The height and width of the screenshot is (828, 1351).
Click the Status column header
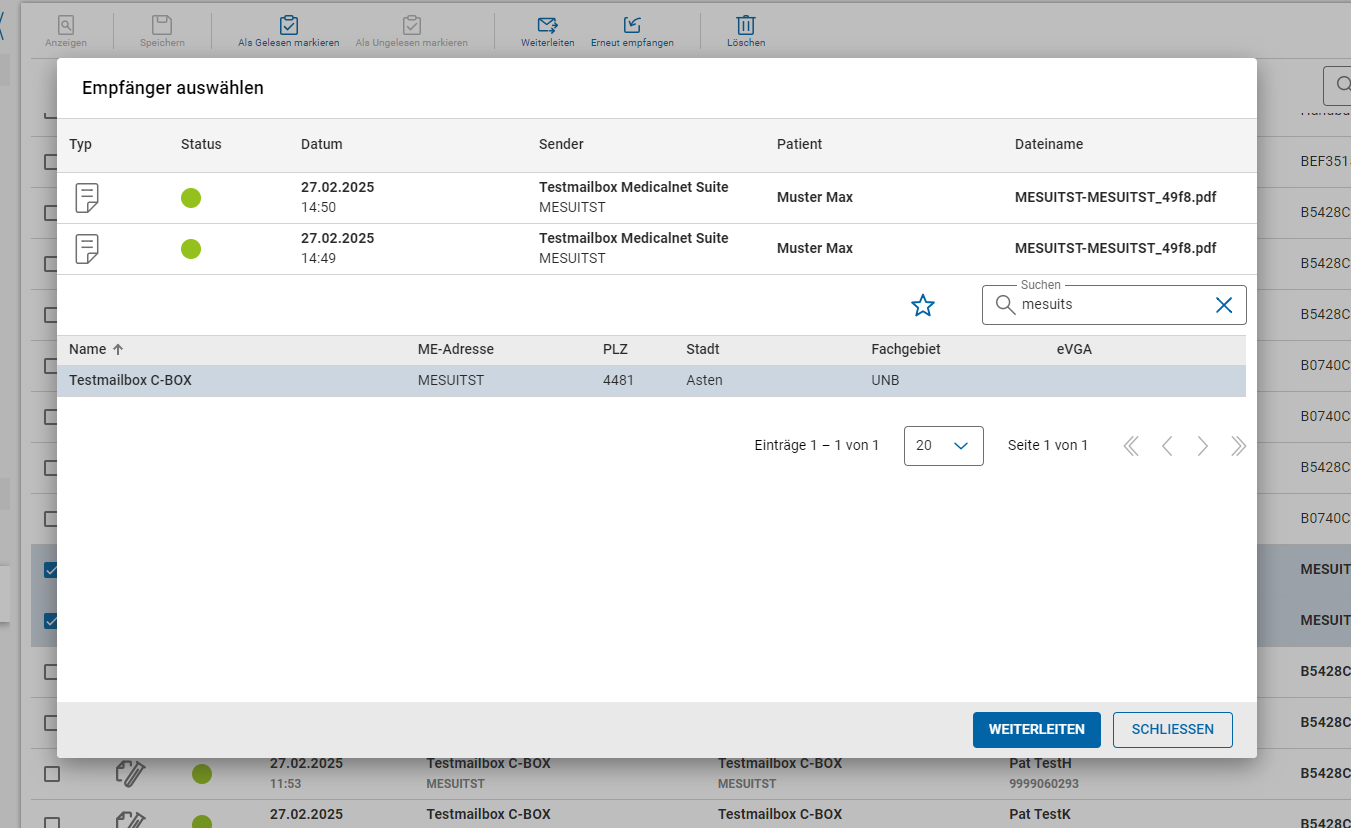point(201,144)
